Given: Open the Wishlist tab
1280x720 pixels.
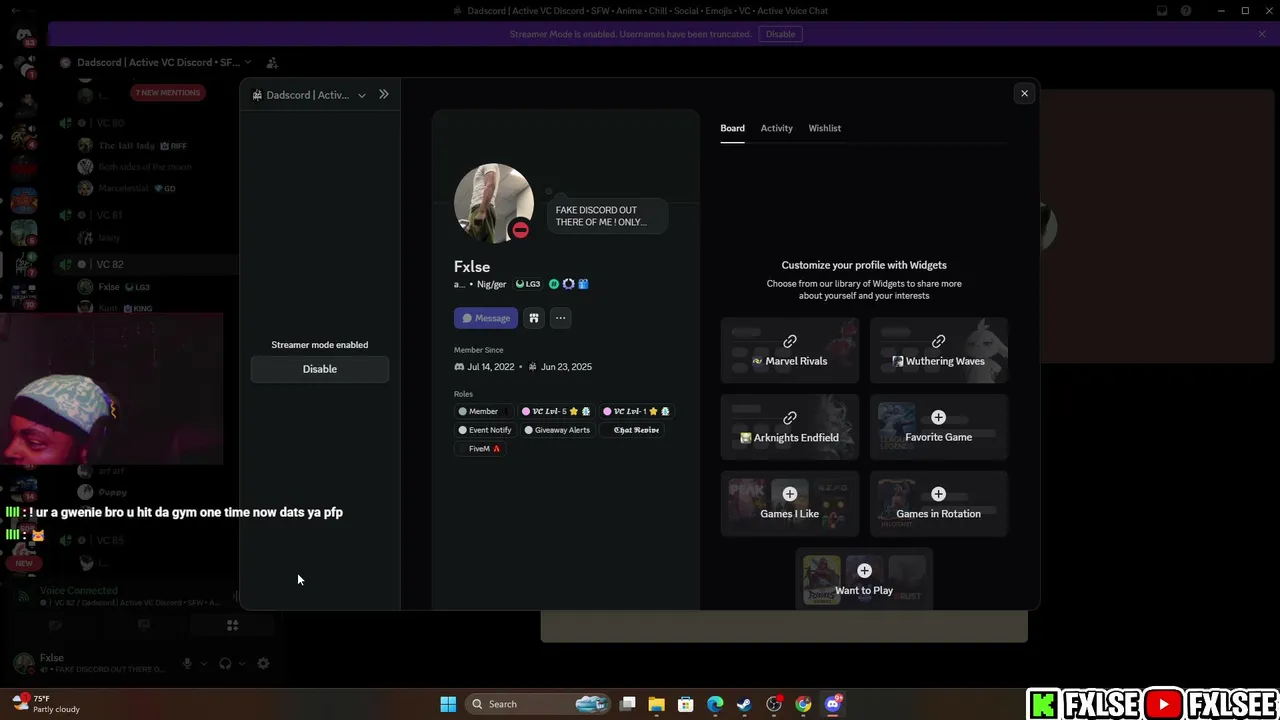Looking at the screenshot, I should pos(825,128).
